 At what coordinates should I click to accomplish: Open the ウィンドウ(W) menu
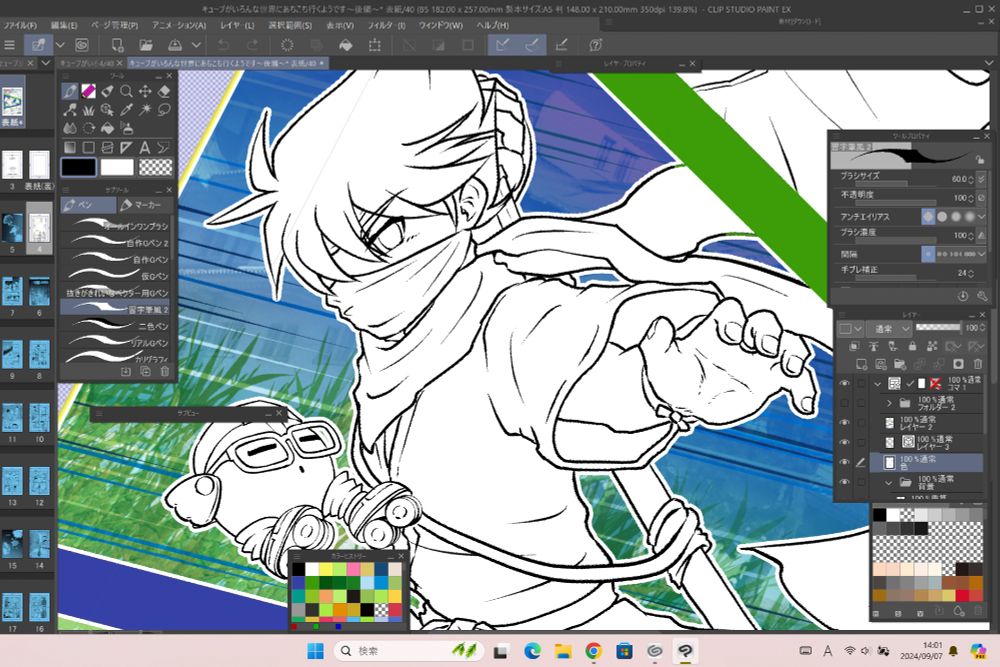[x=440, y=25]
